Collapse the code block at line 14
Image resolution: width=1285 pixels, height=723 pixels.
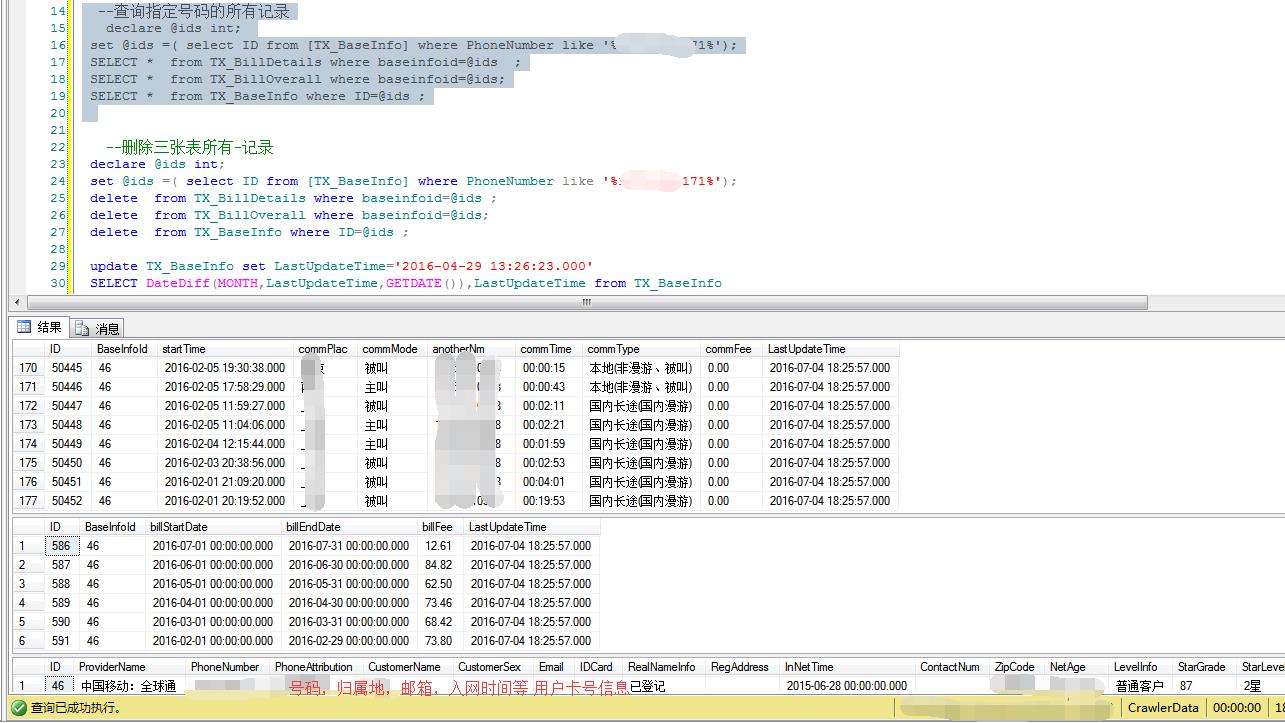click(x=75, y=11)
